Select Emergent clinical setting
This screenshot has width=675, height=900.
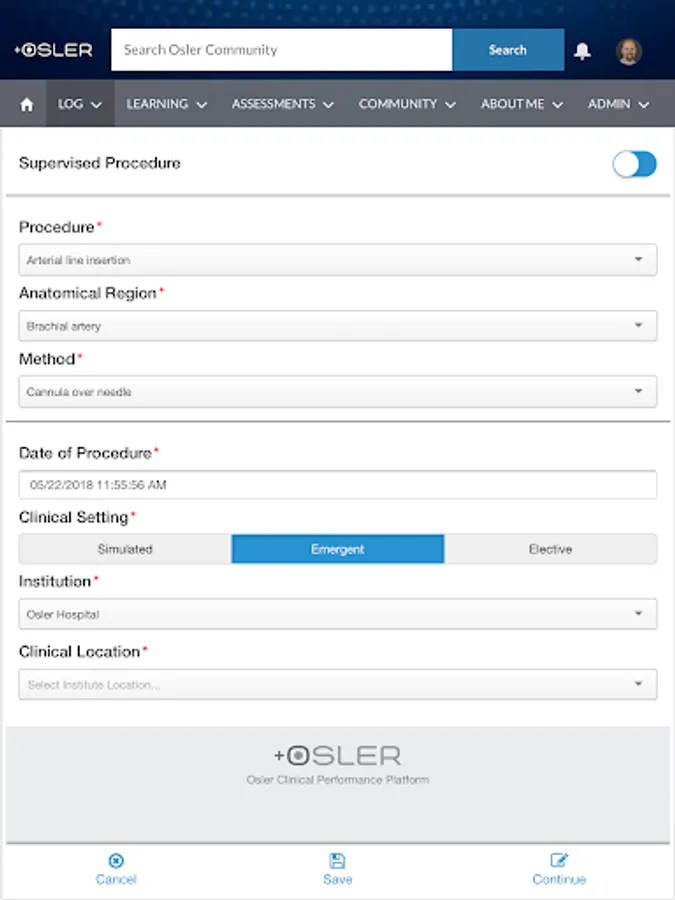(338, 549)
